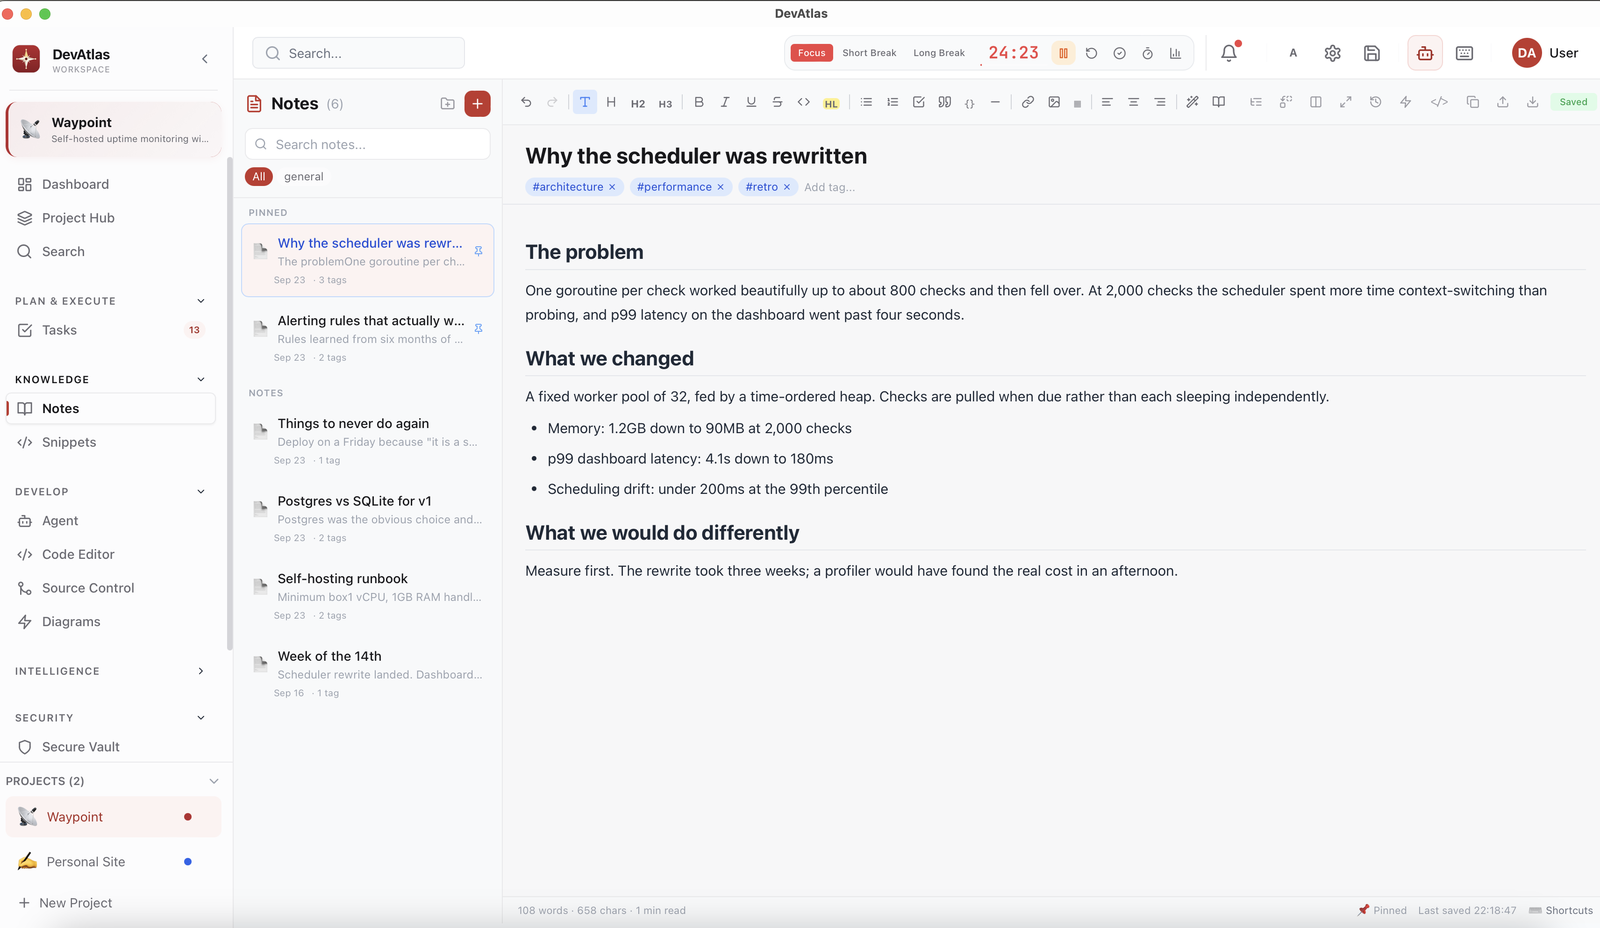Click the Search notes field
This screenshot has width=1600, height=928.
367,144
